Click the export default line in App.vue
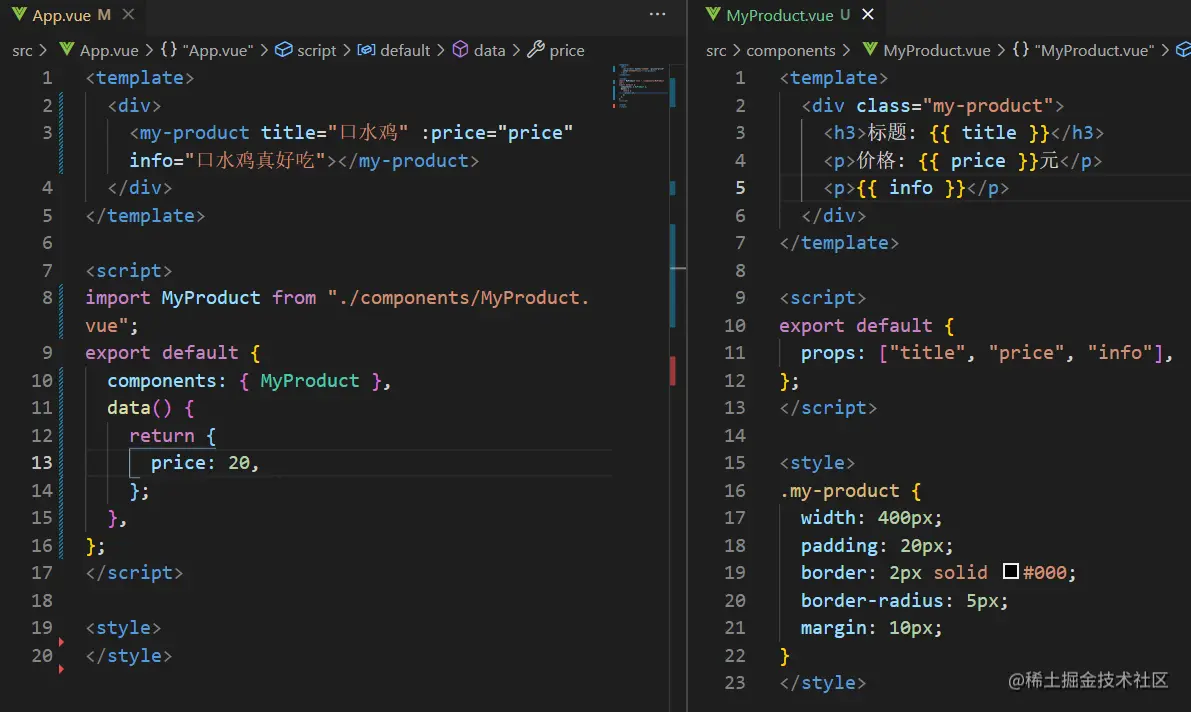The height and width of the screenshot is (712, 1191). [172, 353]
